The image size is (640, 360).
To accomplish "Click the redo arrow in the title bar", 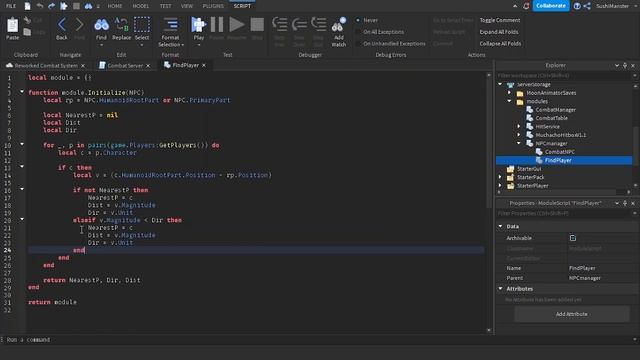I will (51, 6).
